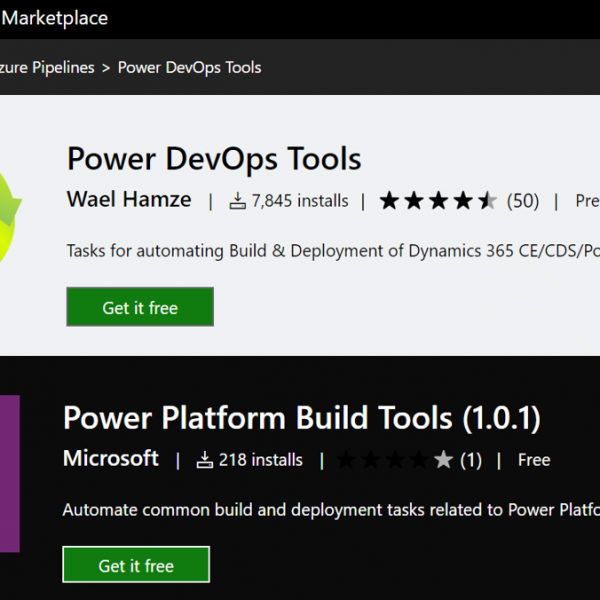This screenshot has width=600, height=600.
Task: Read the Automate common build description
Action: point(331,510)
